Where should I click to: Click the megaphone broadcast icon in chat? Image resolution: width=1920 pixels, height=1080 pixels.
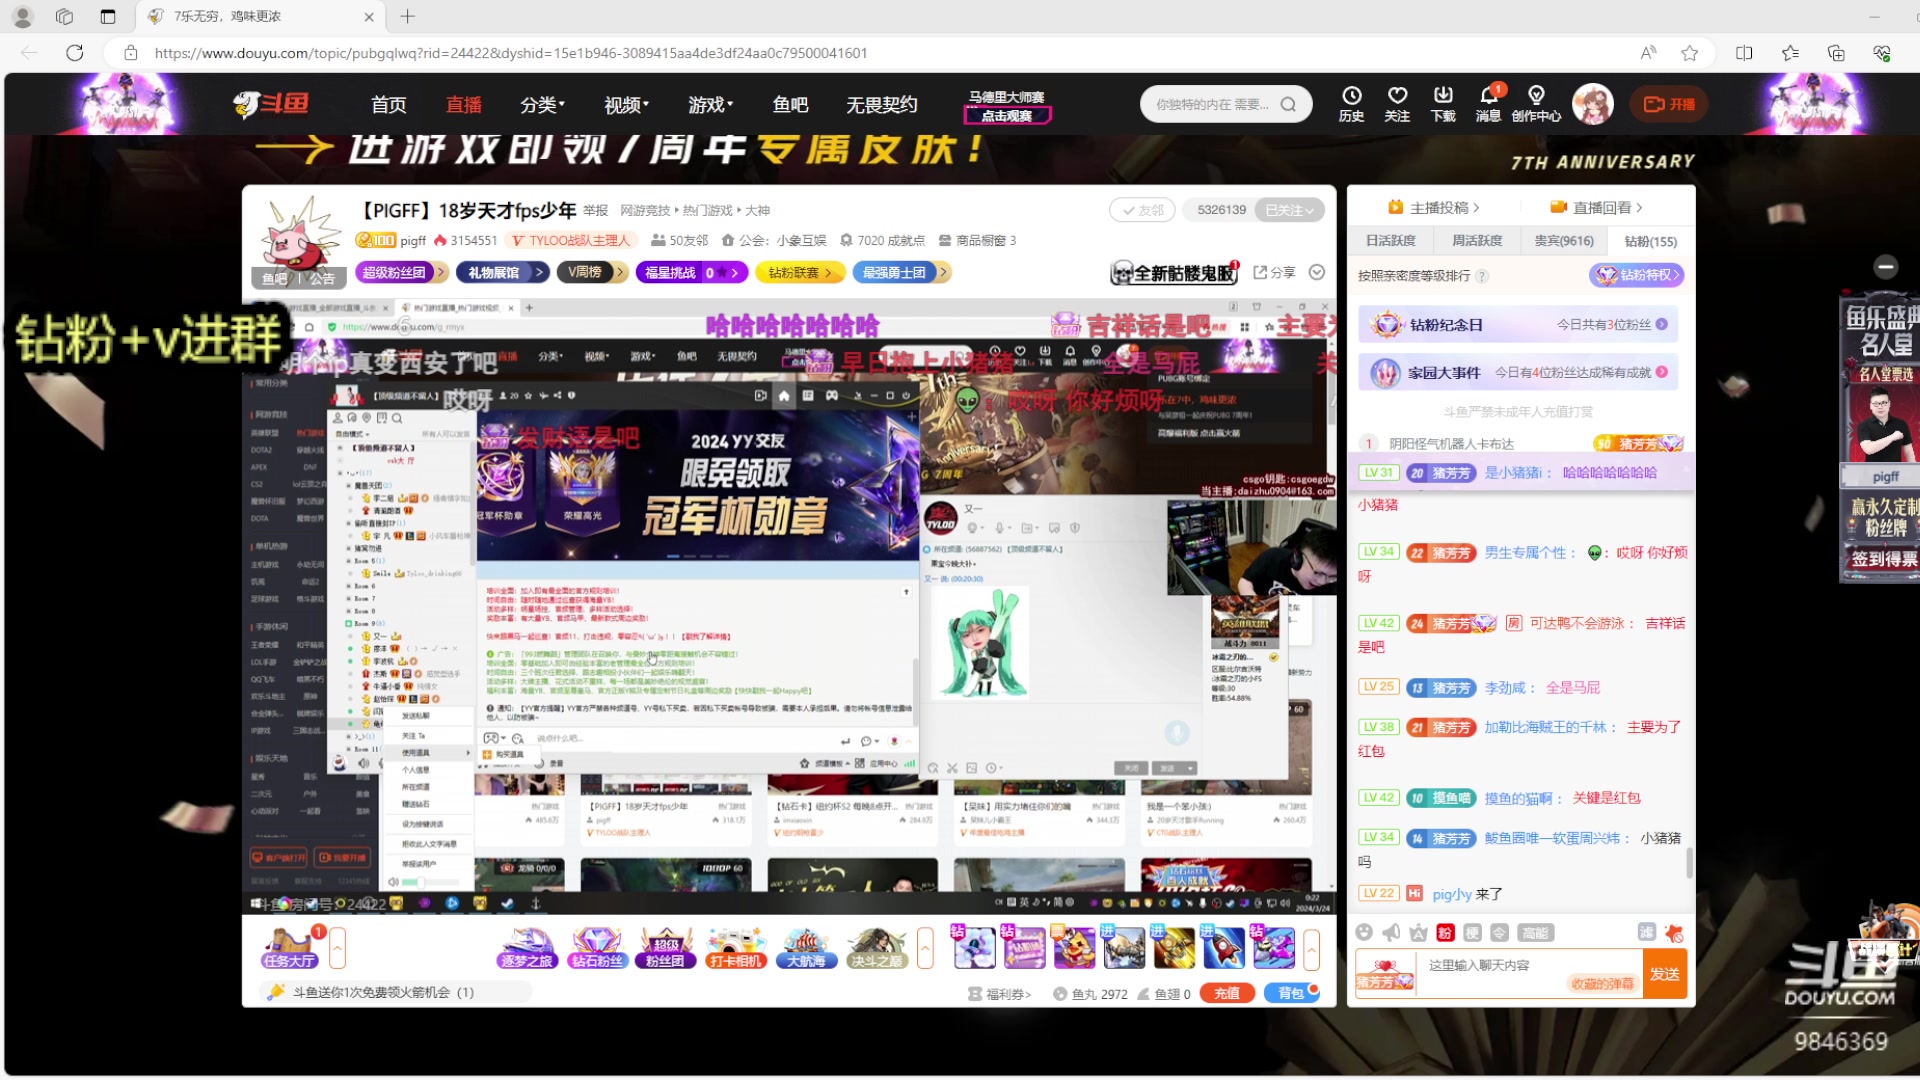1391,932
